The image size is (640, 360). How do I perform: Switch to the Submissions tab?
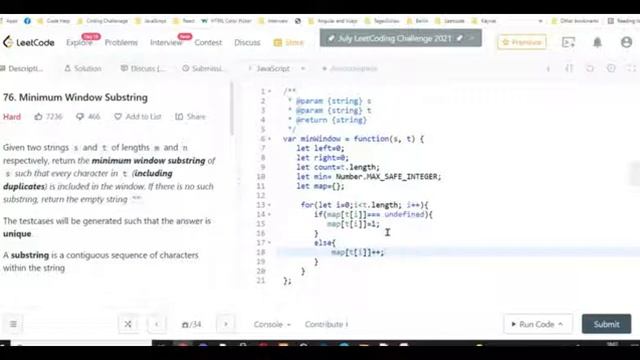click(x=203, y=69)
